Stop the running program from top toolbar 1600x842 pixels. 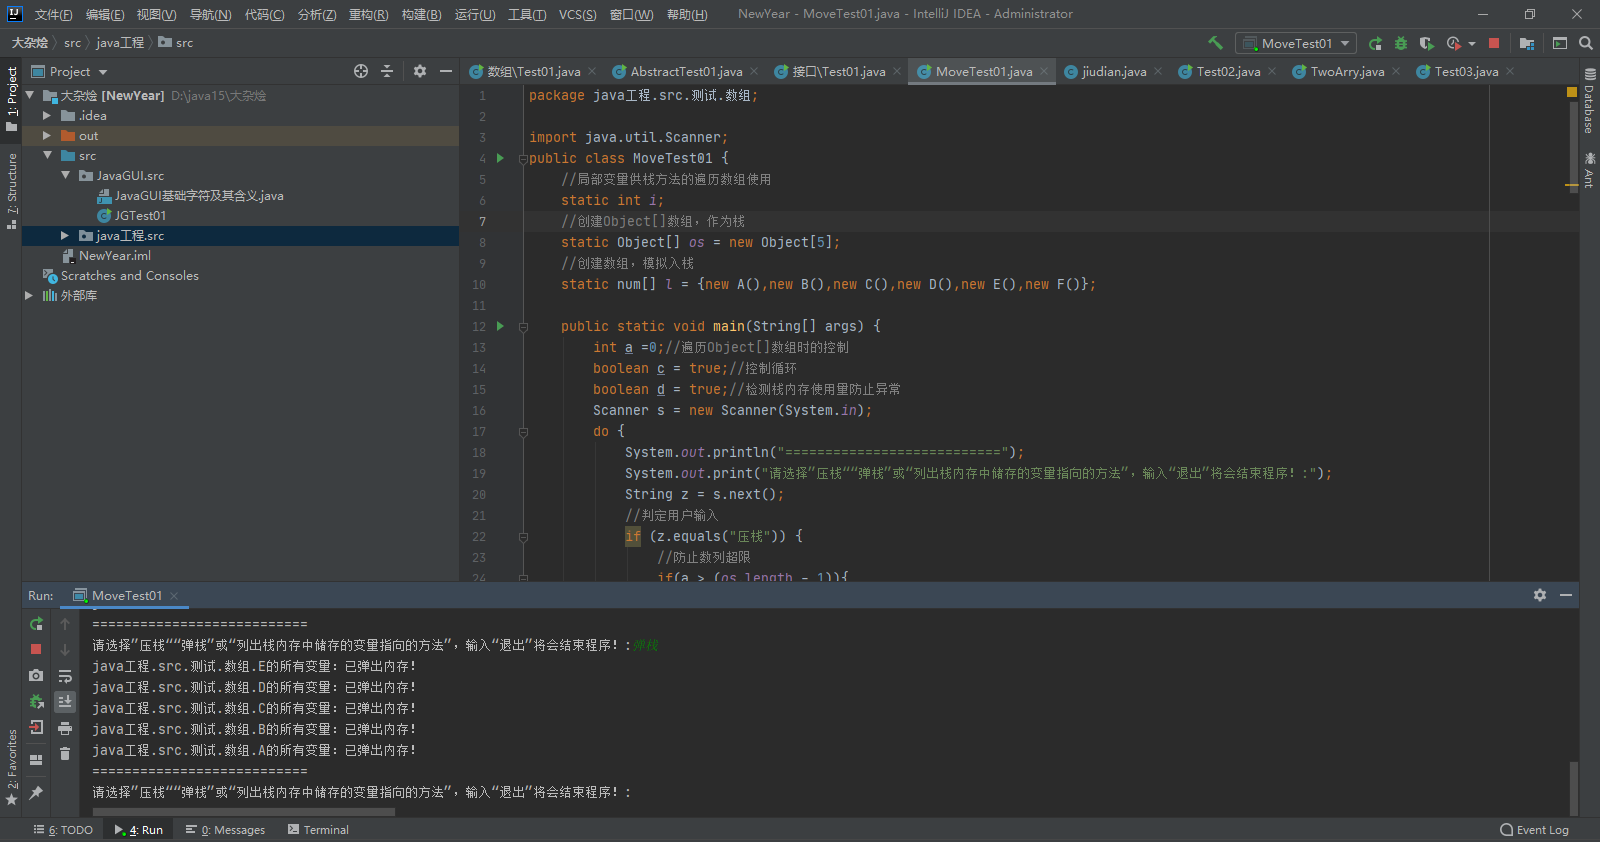(1494, 43)
